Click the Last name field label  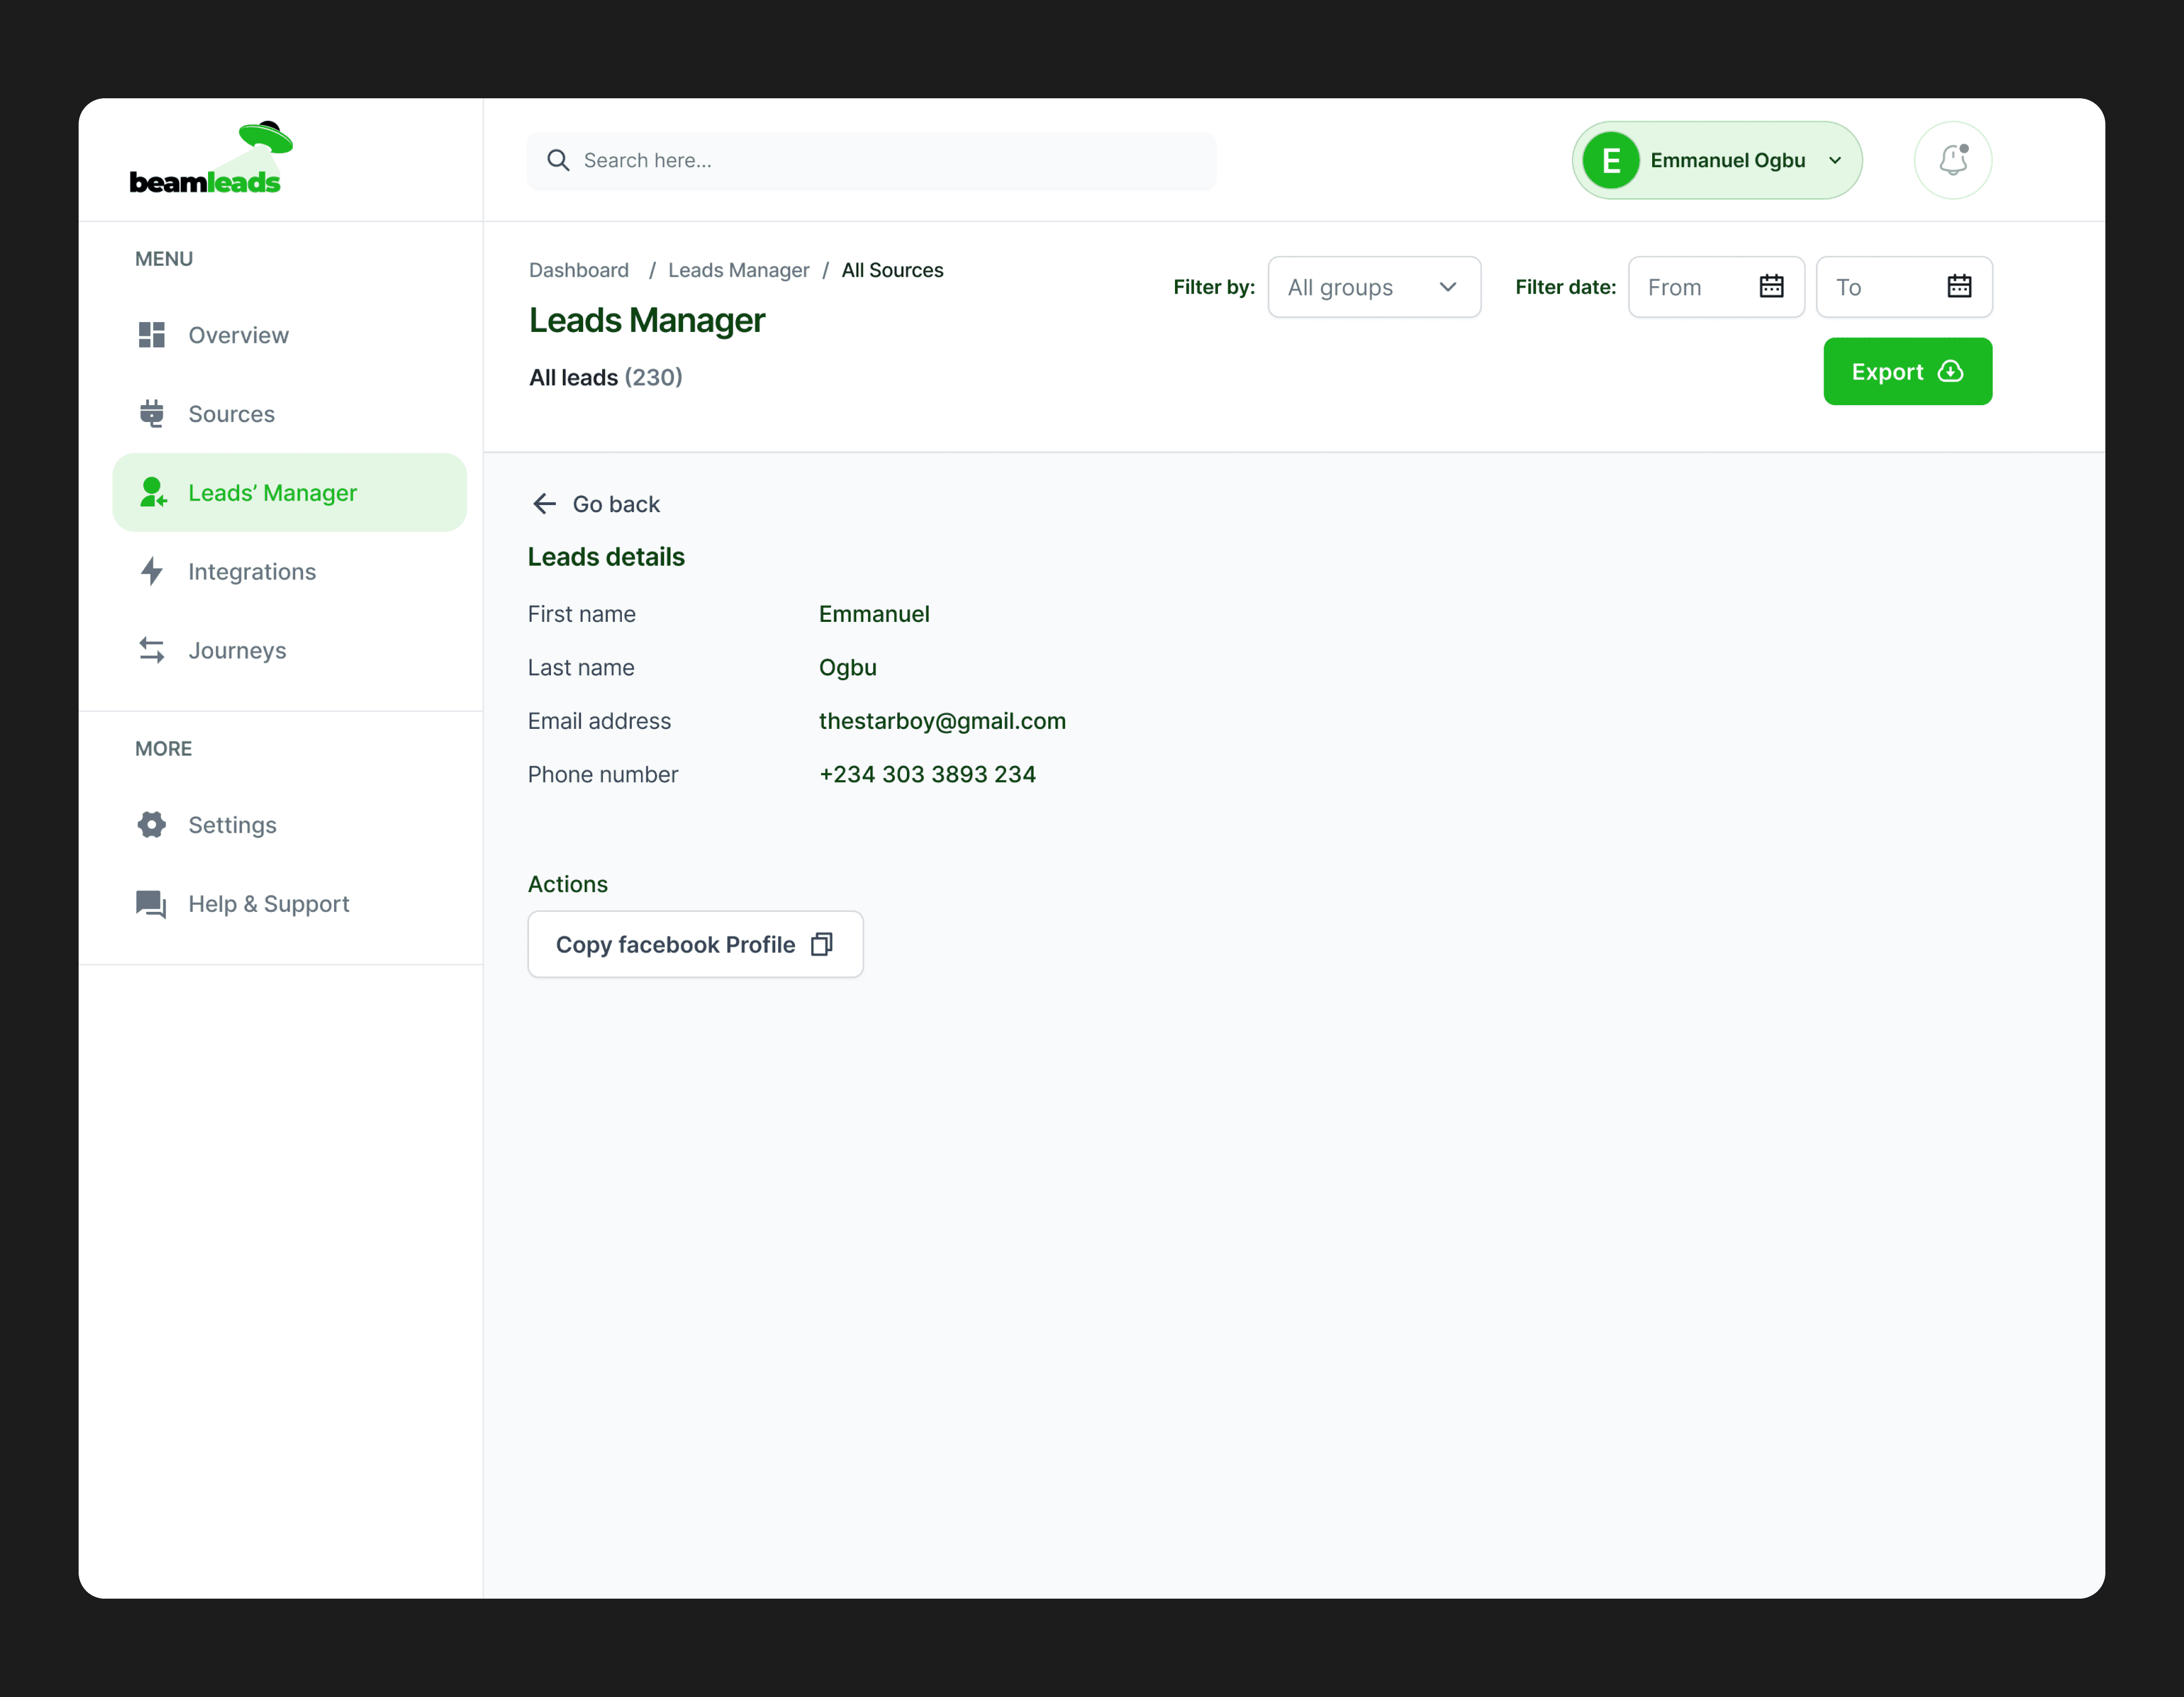point(580,667)
